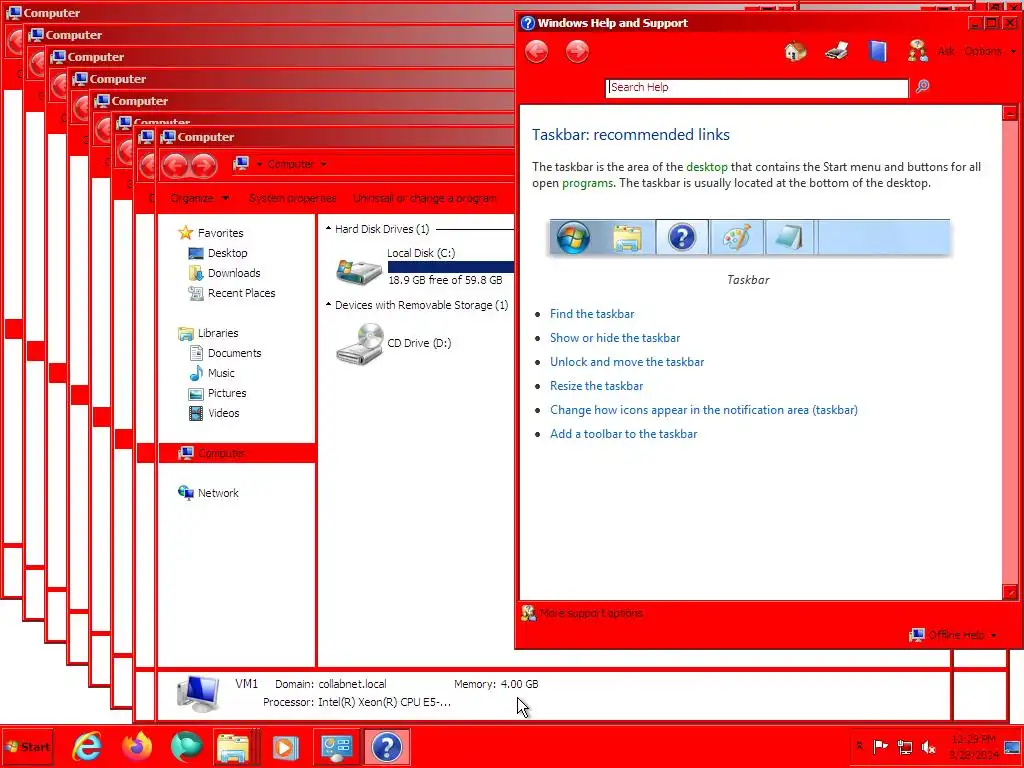Image resolution: width=1024 pixels, height=768 pixels.
Task: Click System properties in Explorer toolbar
Action: (293, 199)
